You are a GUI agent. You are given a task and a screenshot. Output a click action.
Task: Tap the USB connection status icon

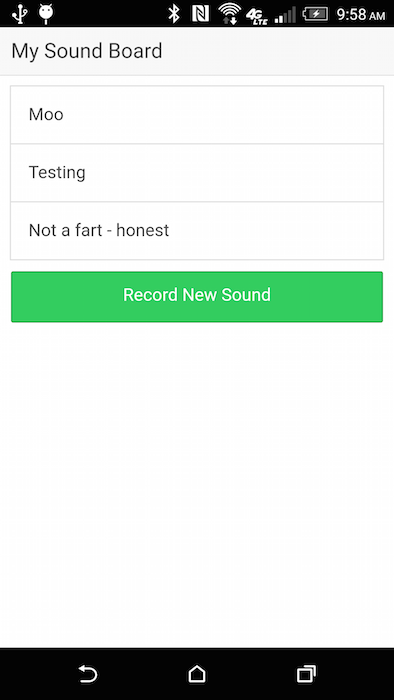coord(19,13)
